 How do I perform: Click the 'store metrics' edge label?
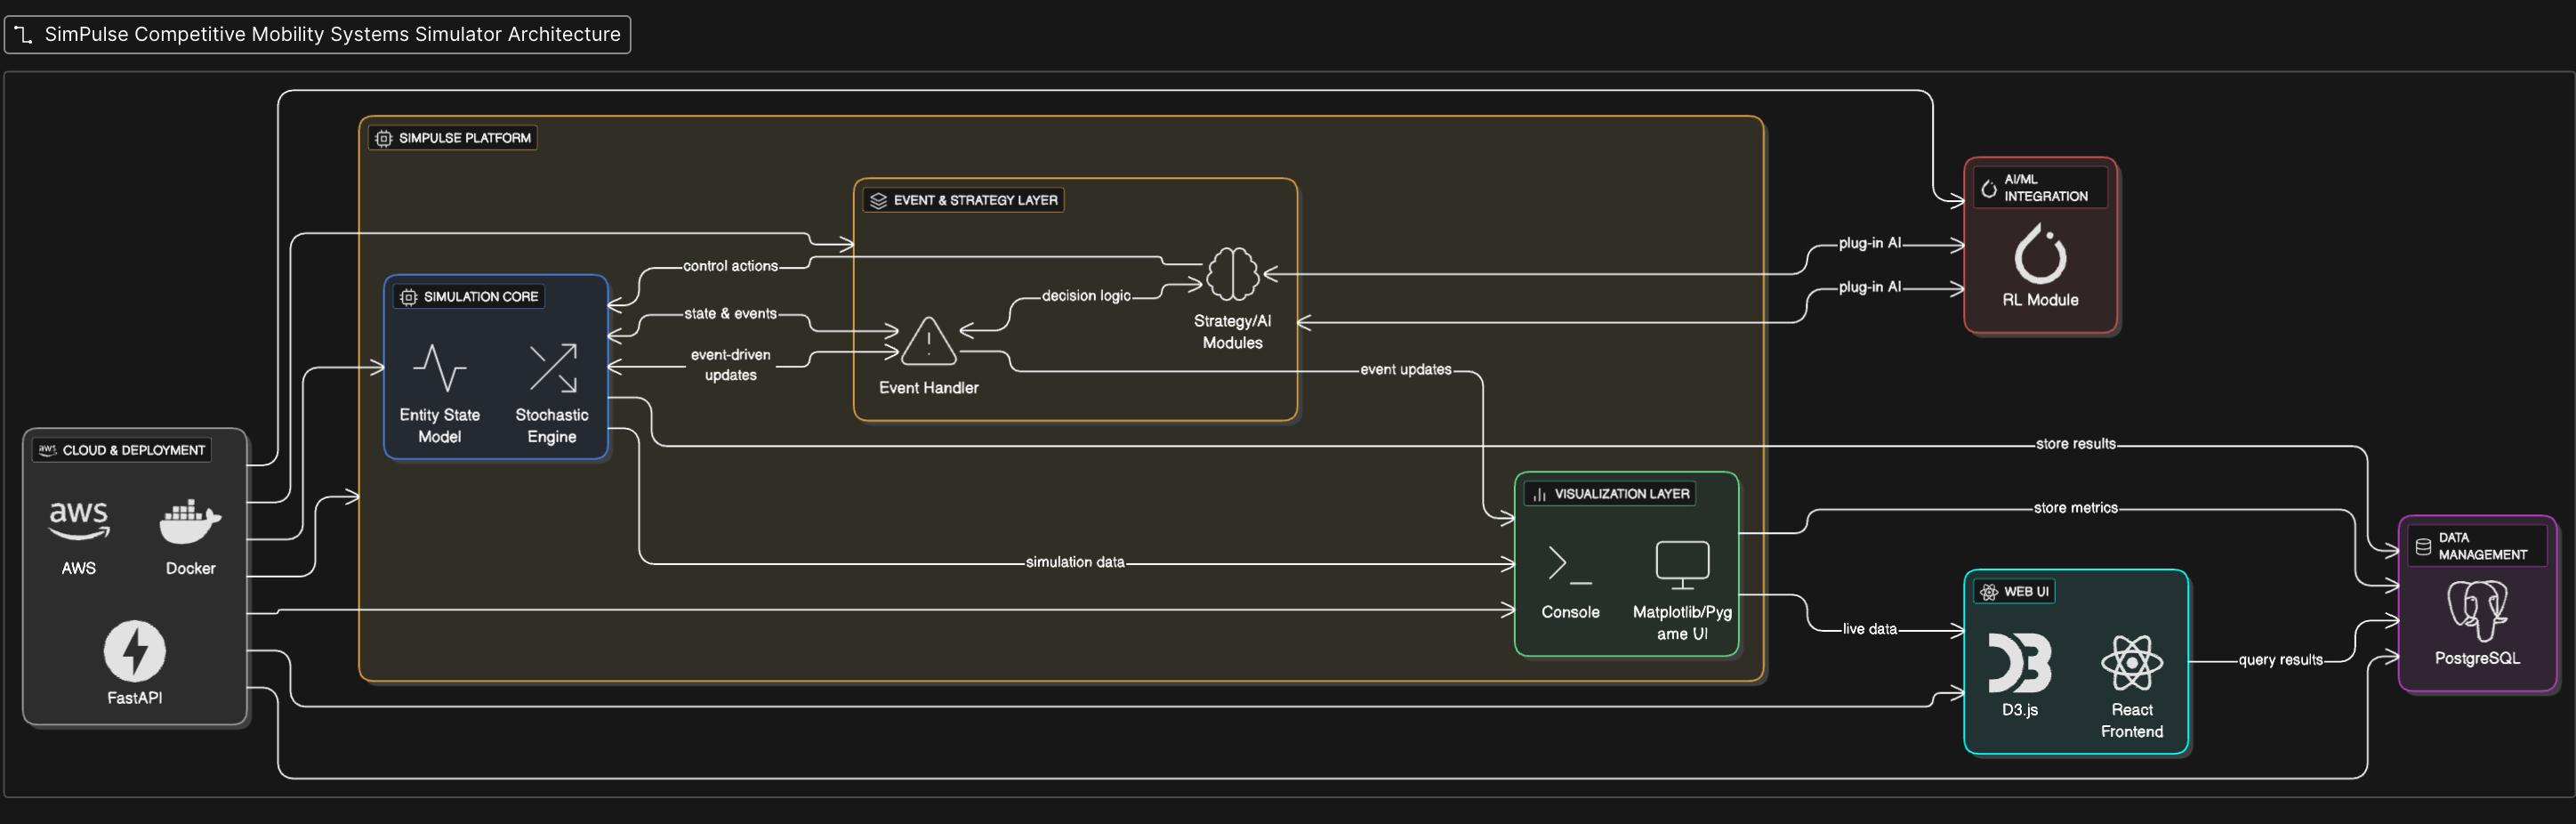(2076, 508)
